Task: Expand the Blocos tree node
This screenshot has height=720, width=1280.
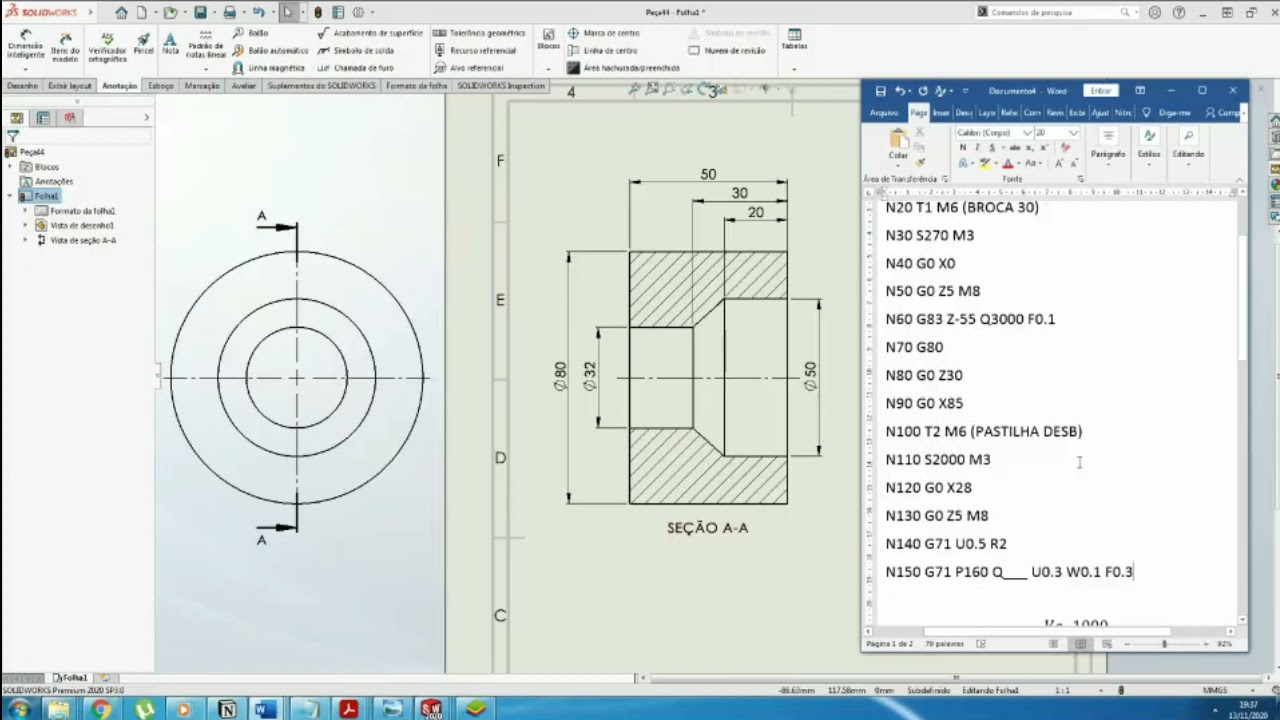Action: [10, 167]
